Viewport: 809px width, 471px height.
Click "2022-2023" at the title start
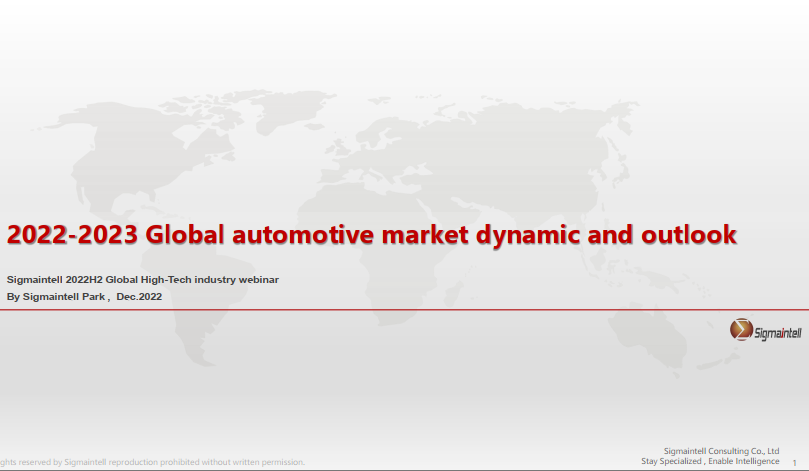click(72, 235)
